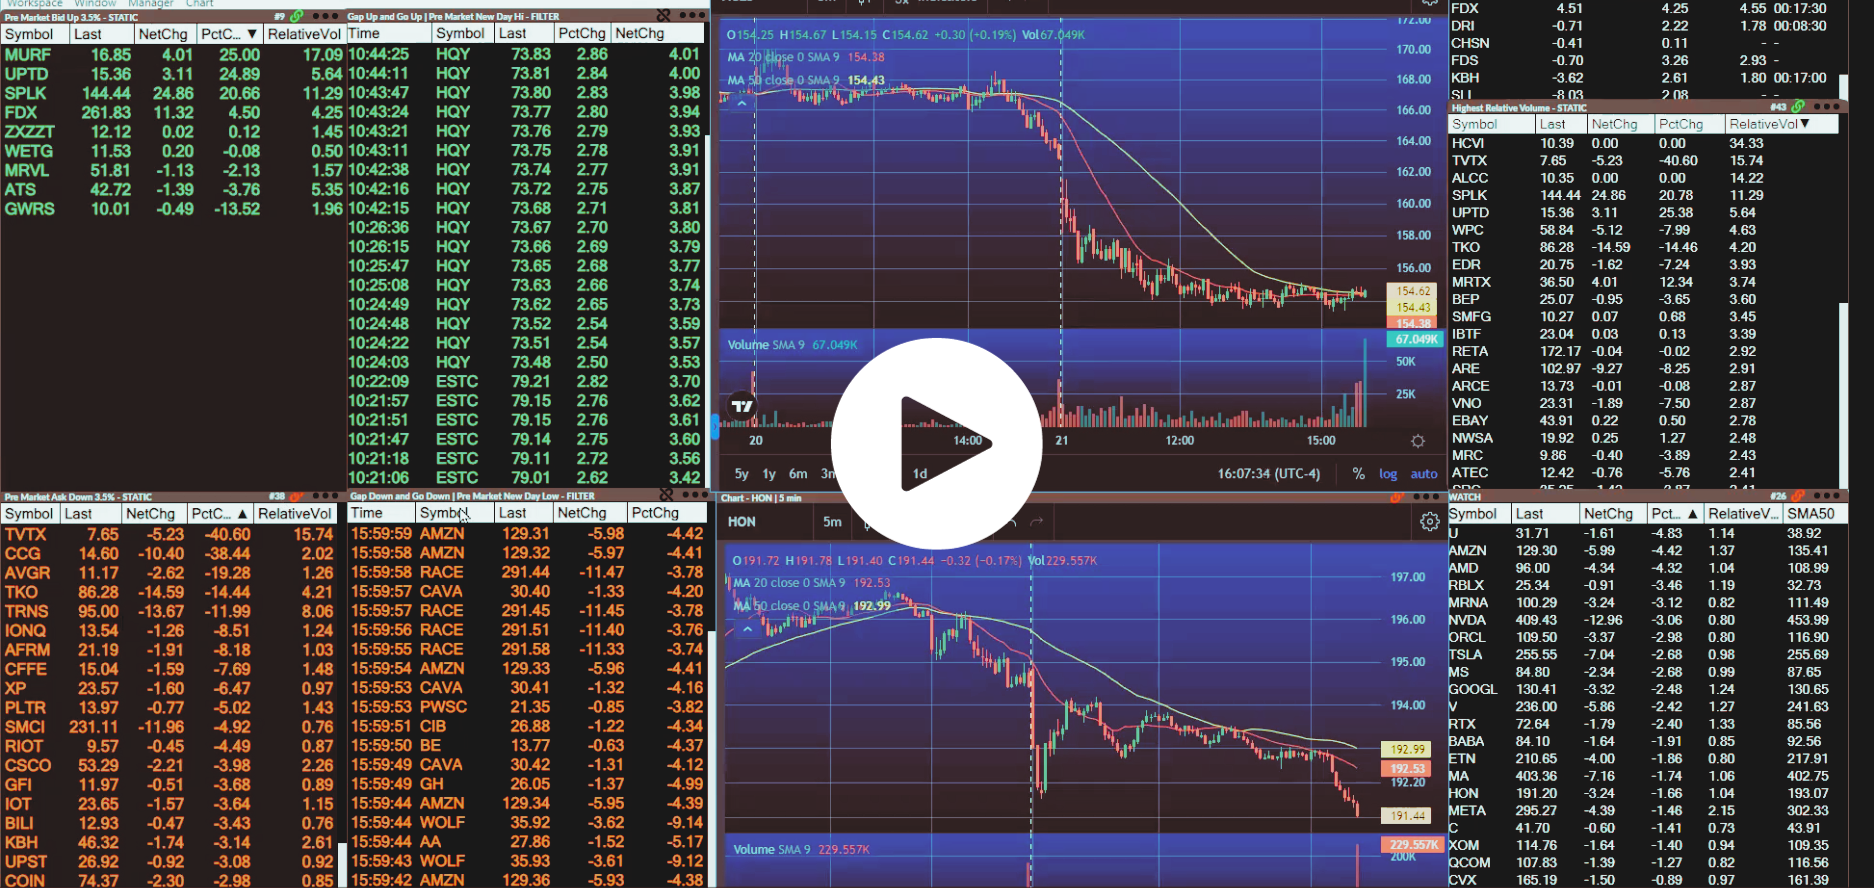1874x888 pixels.
Task: Open three-dot menu of Pre Market Ask Down panel
Action: pos(326,496)
